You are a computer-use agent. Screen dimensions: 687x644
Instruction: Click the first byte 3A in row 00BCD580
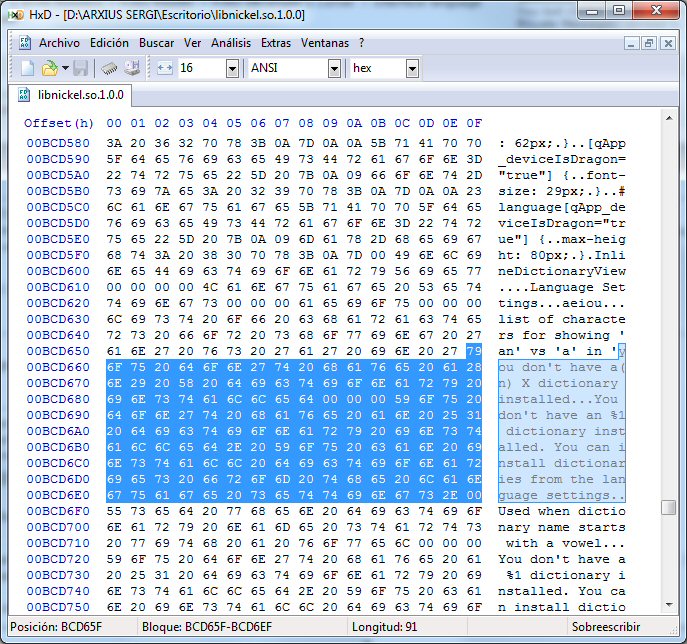[x=114, y=143]
